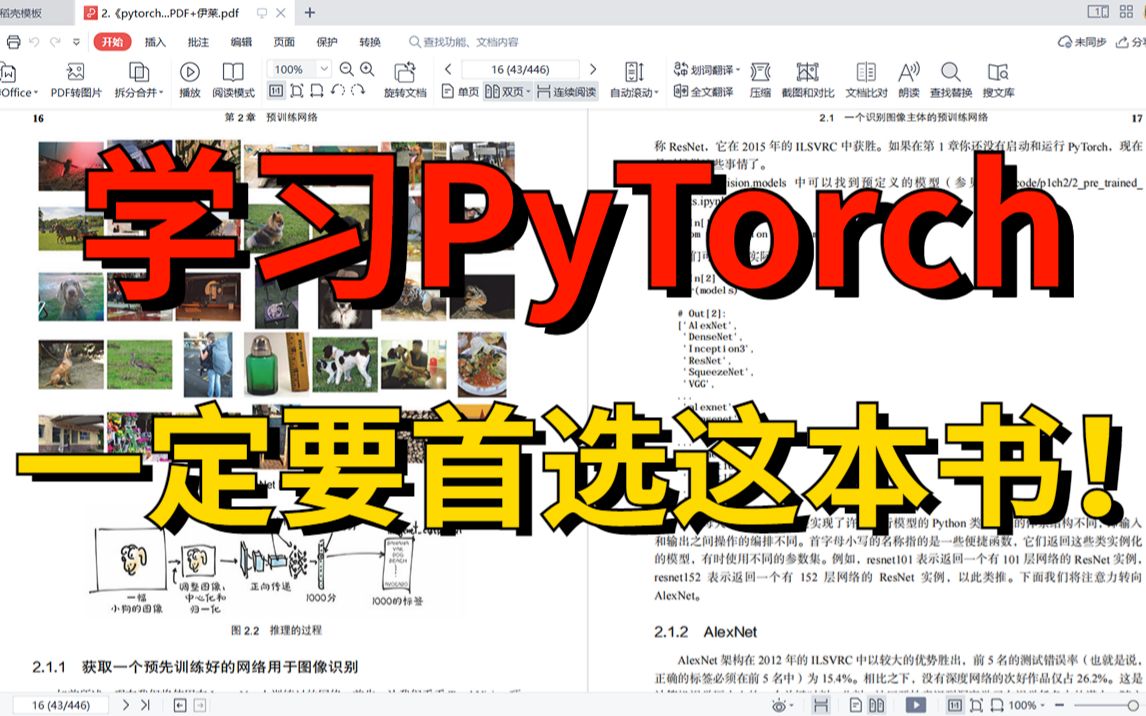Click window layout icon in title bar
The height and width of the screenshot is (716, 1146).
point(1098,12)
